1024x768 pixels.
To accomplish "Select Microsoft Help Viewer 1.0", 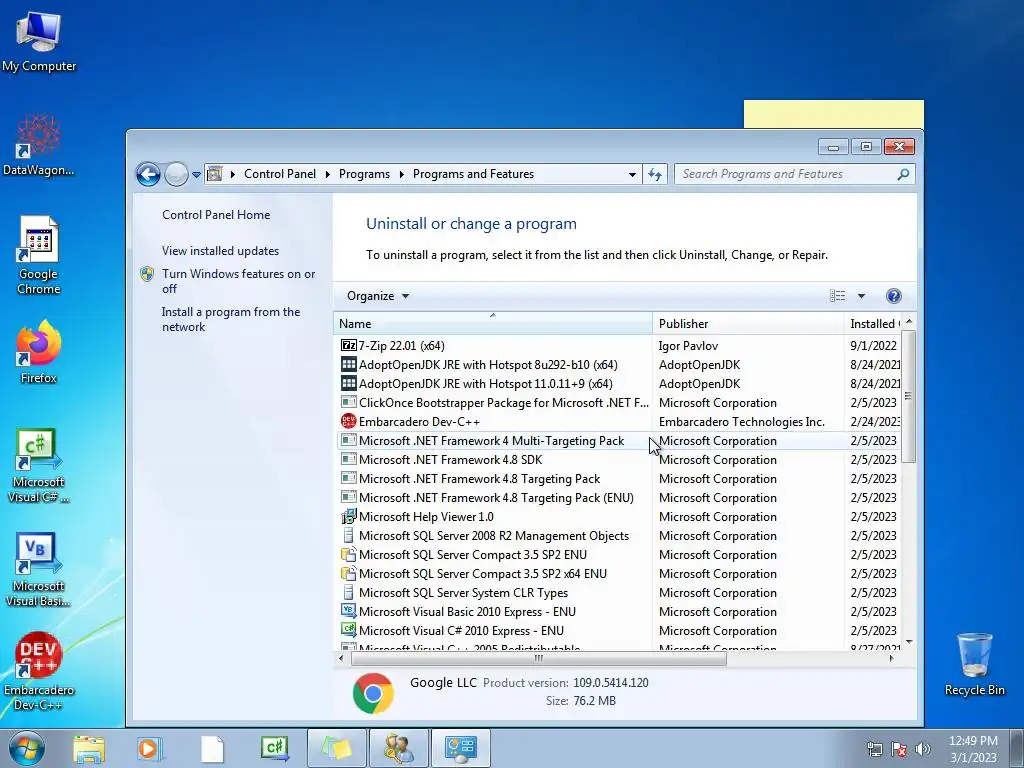I will [x=618, y=516].
